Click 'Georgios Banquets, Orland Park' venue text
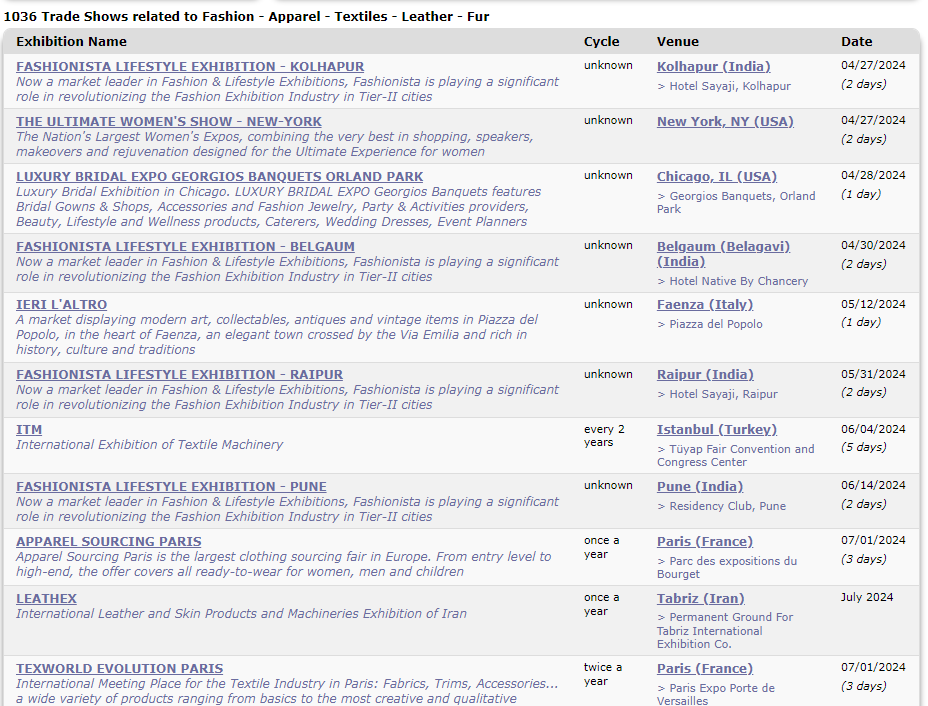Screen dimensions: 928x706 (x=736, y=202)
